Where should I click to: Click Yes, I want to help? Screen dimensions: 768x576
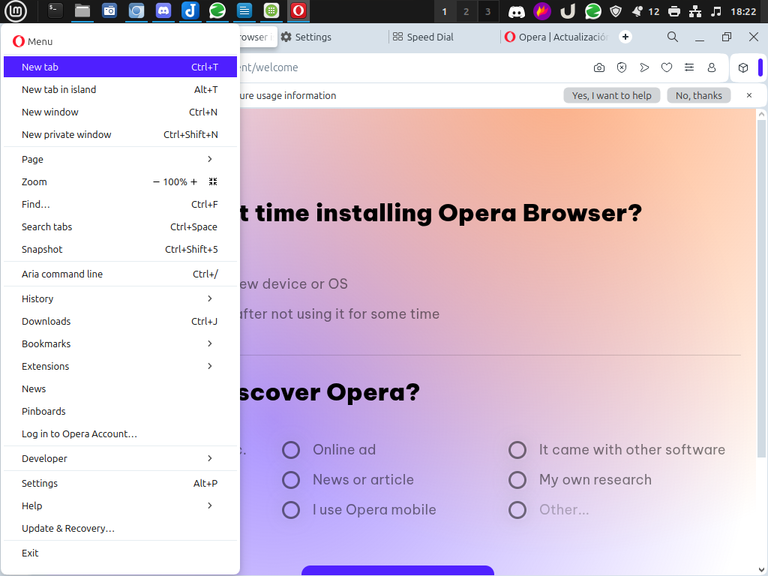pyautogui.click(x=612, y=96)
